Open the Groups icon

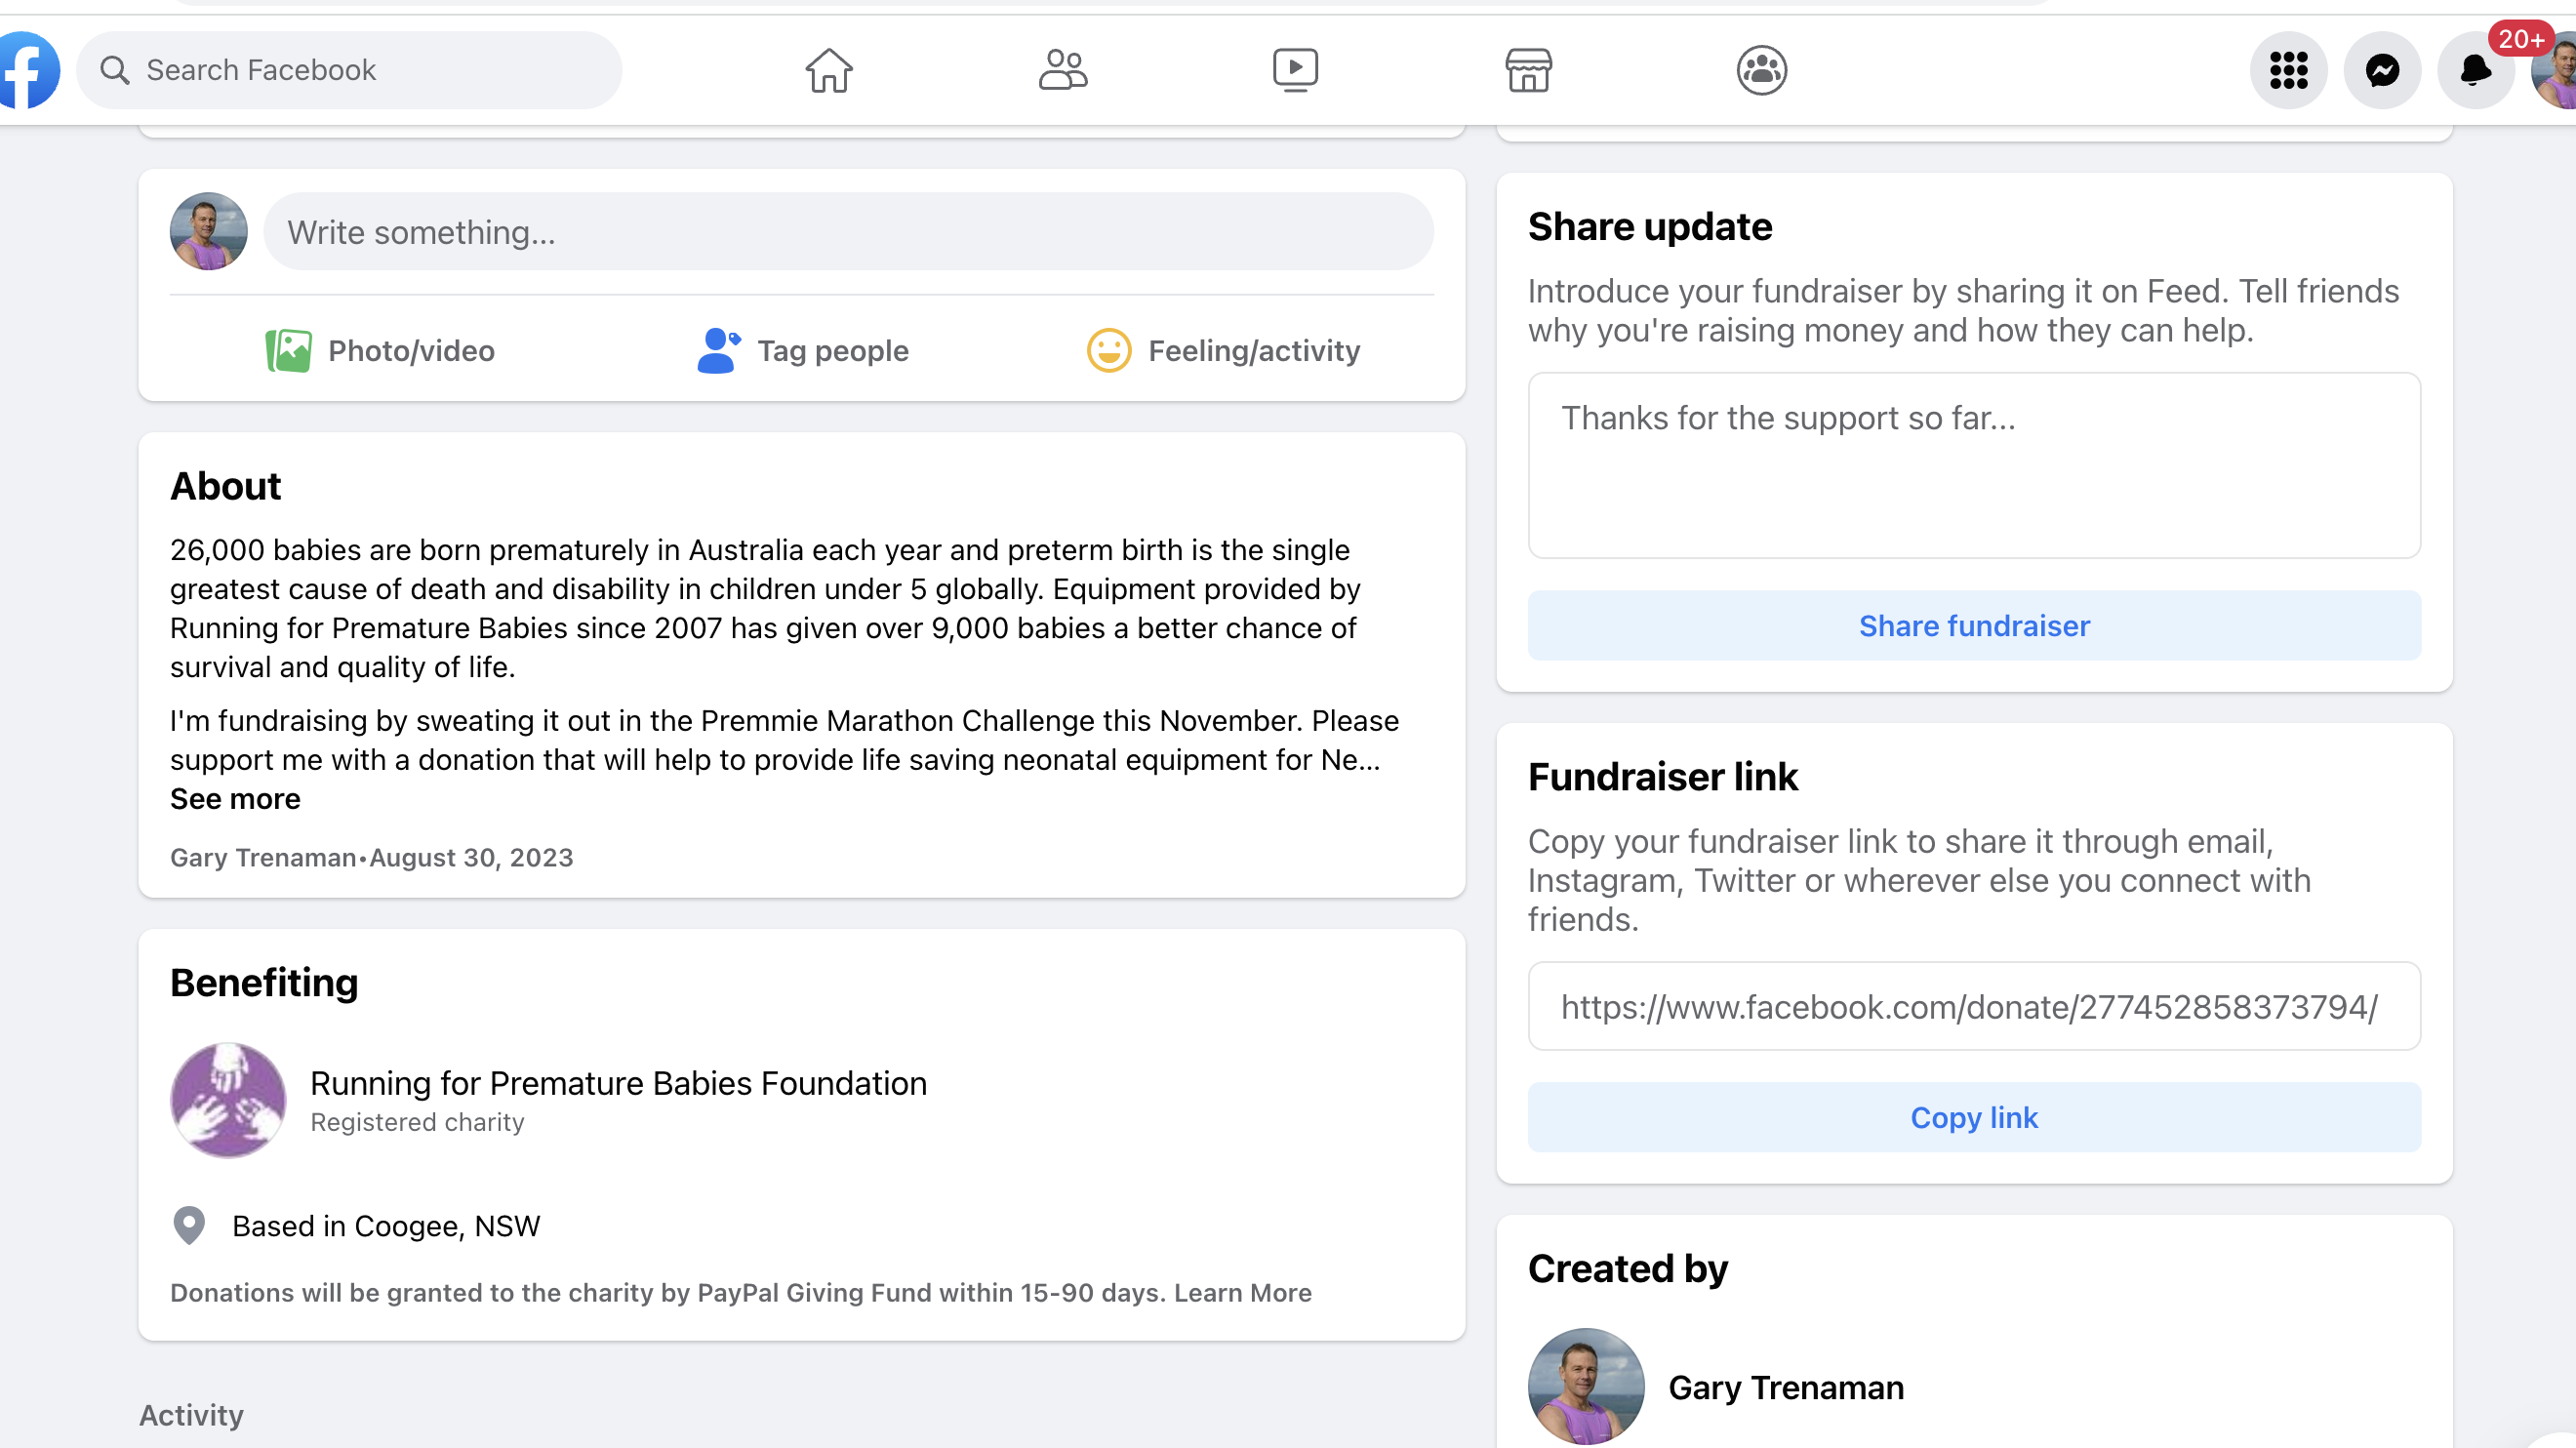coord(1761,70)
